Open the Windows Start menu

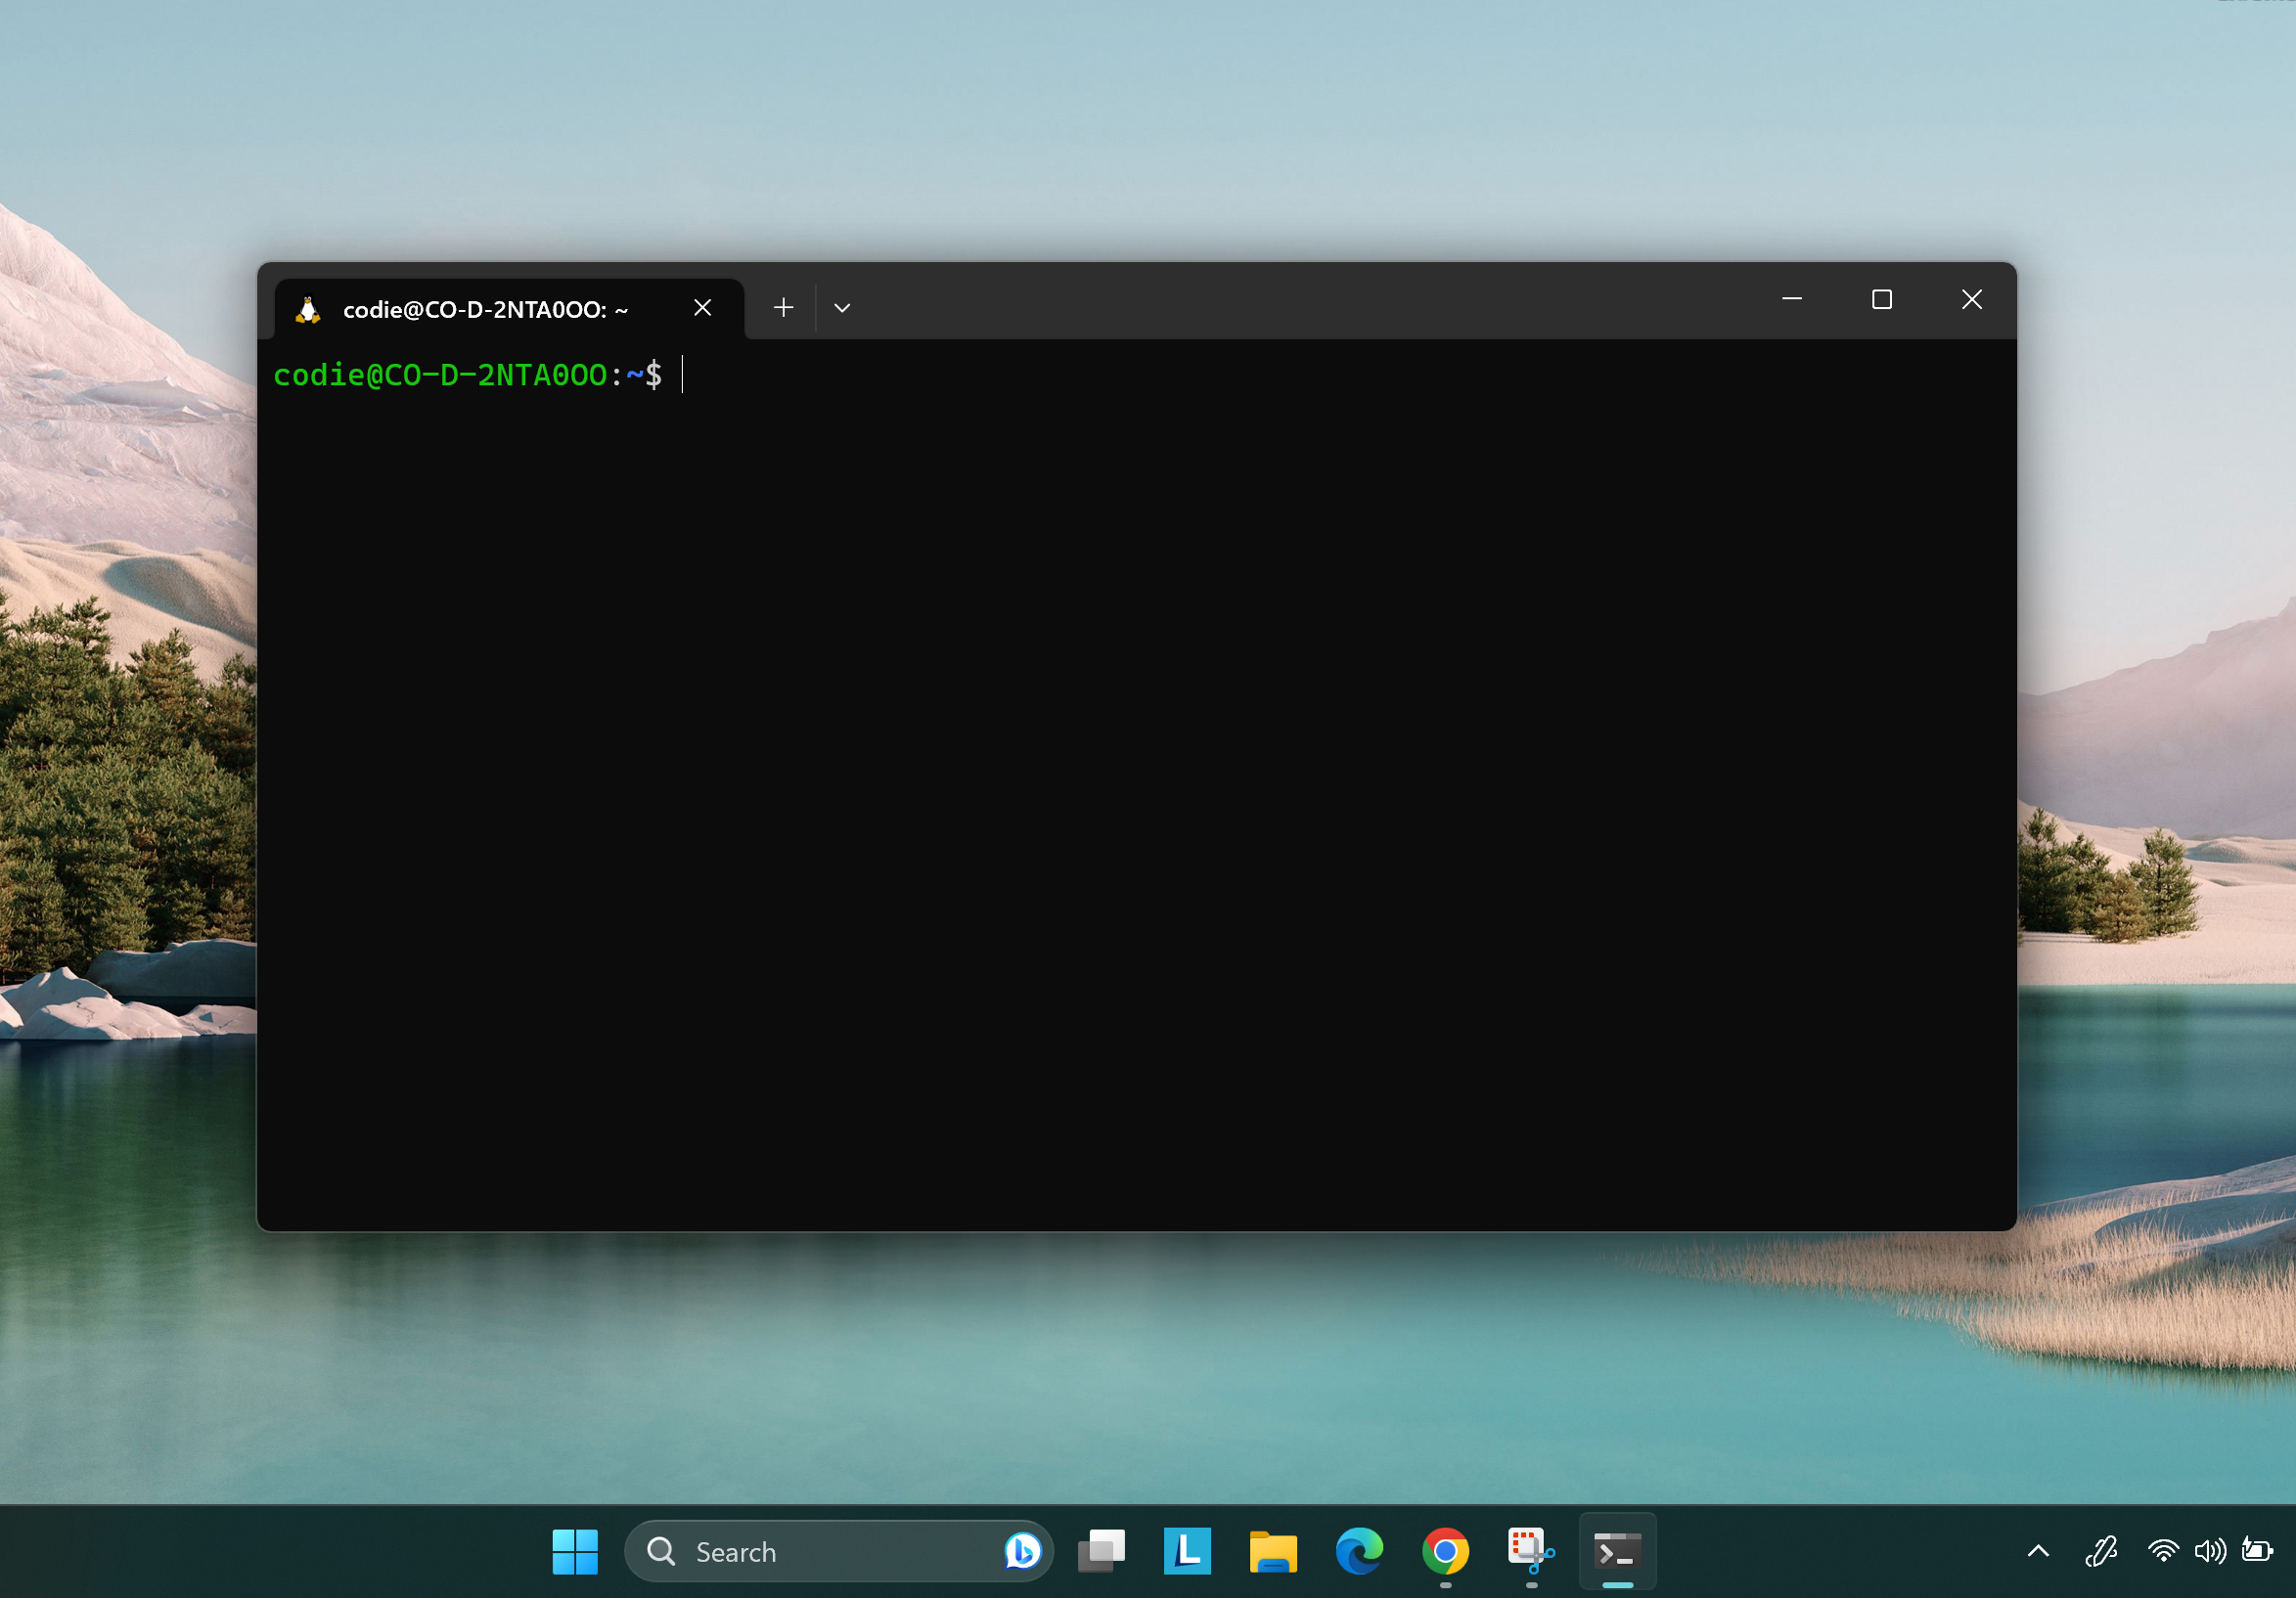(575, 1551)
